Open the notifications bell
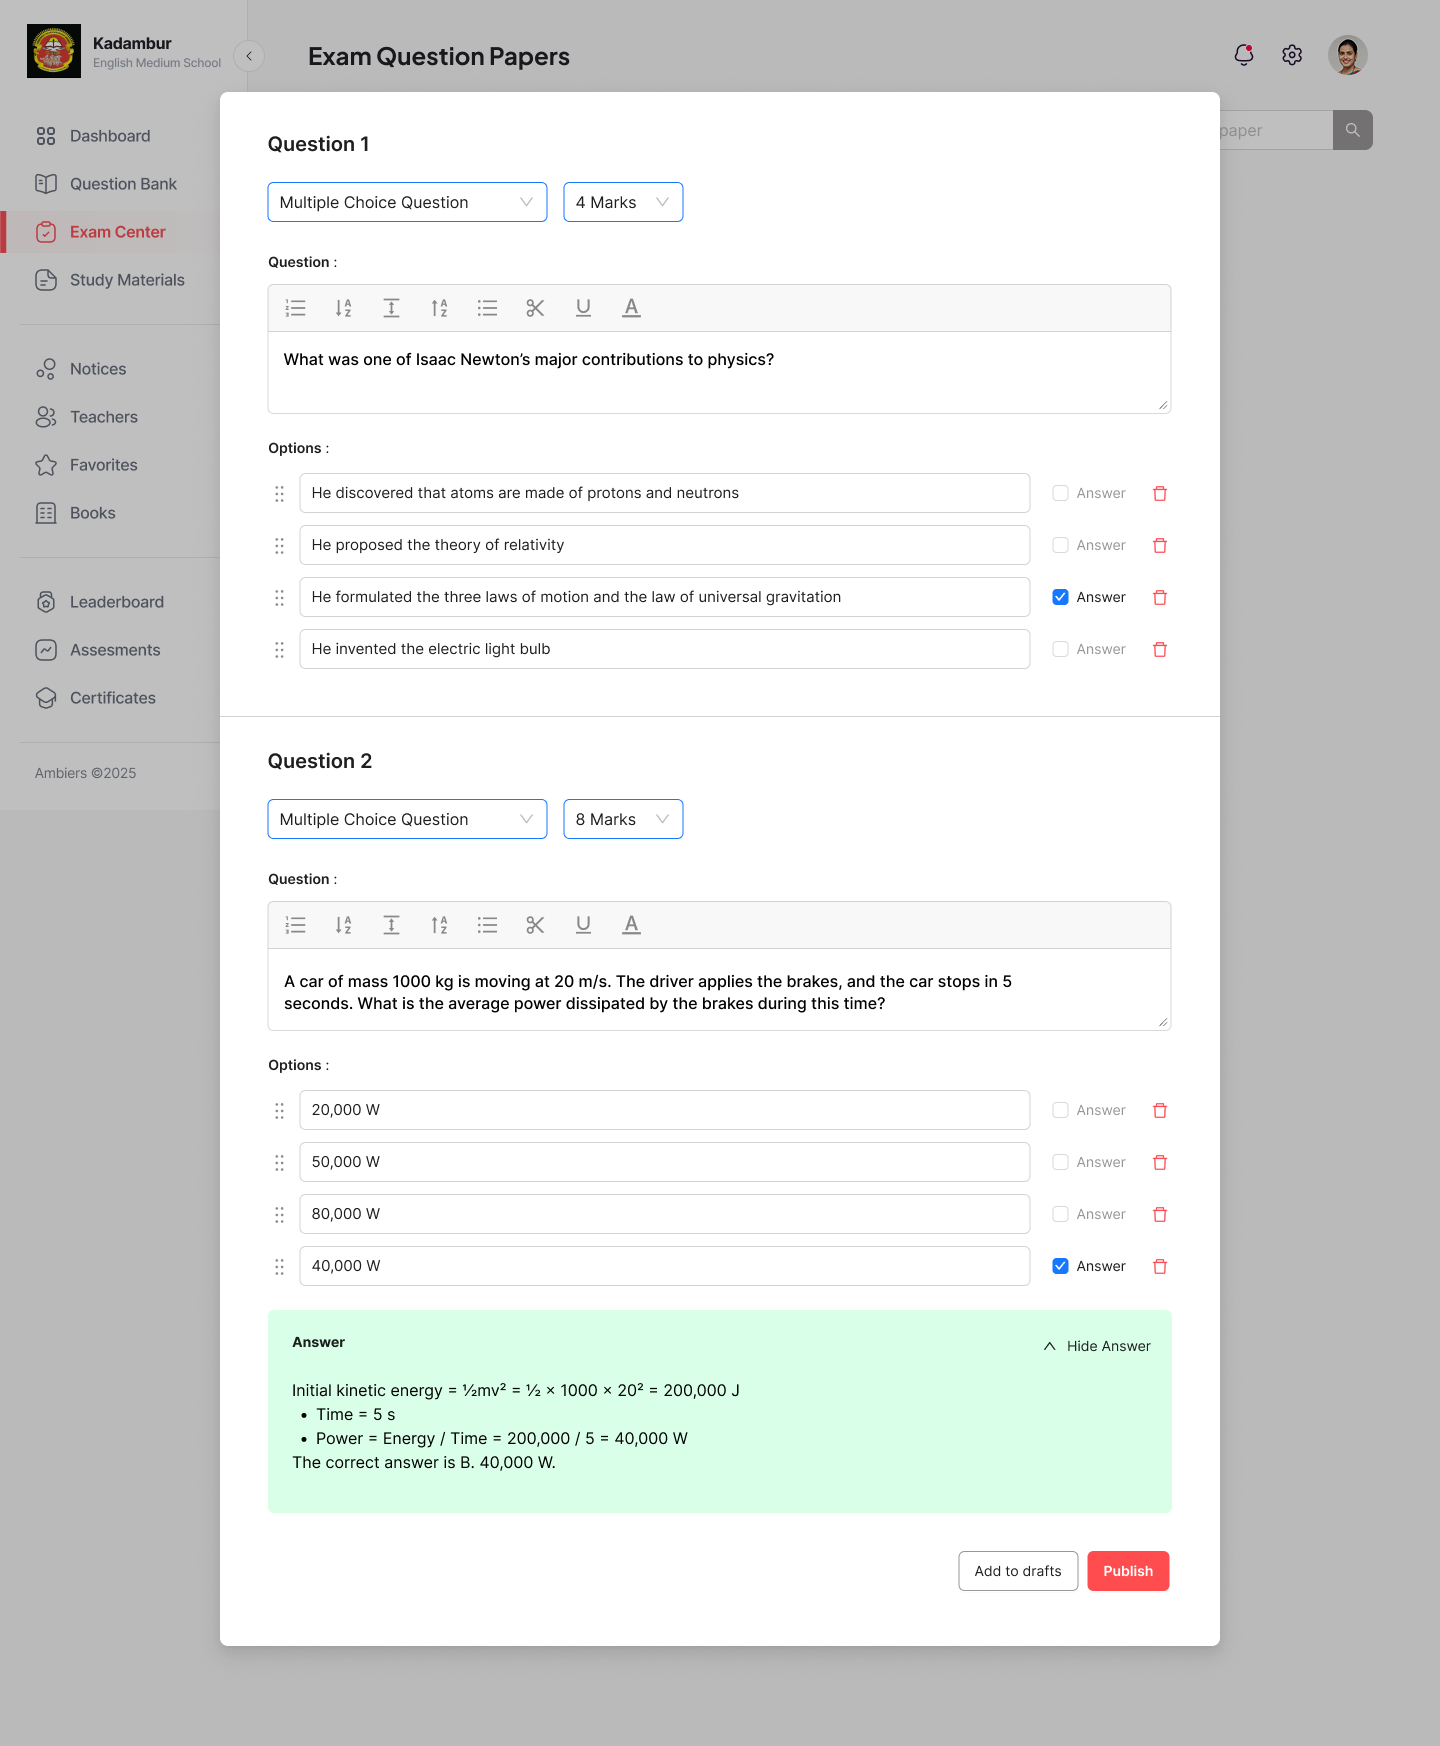This screenshot has height=1746, width=1440. click(1244, 55)
